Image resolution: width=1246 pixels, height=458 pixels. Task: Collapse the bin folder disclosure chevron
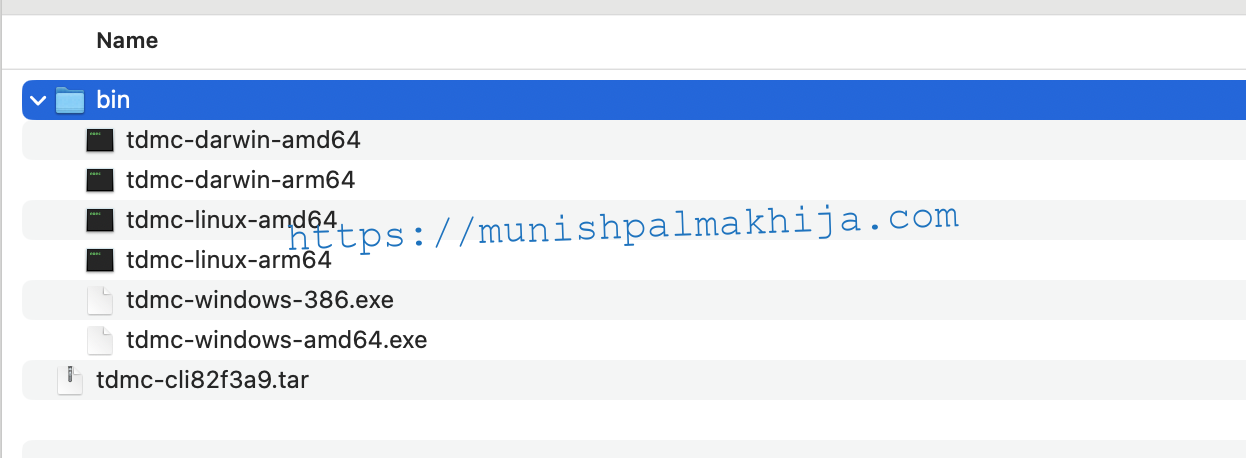[x=38, y=100]
